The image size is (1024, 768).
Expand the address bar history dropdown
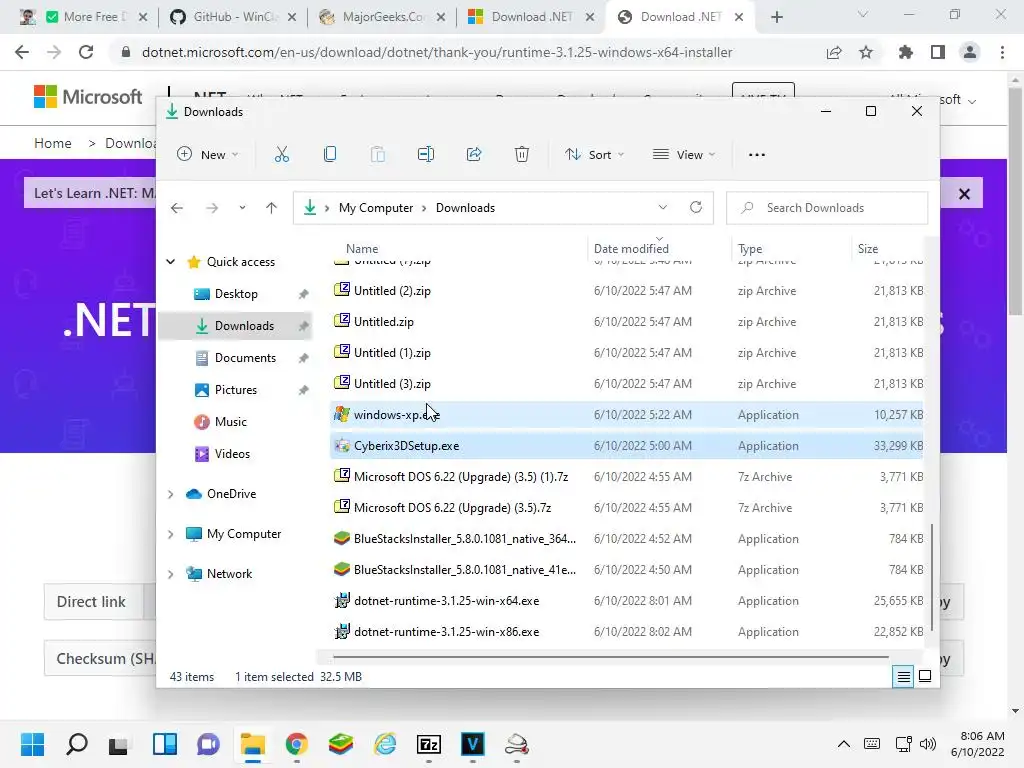click(663, 208)
